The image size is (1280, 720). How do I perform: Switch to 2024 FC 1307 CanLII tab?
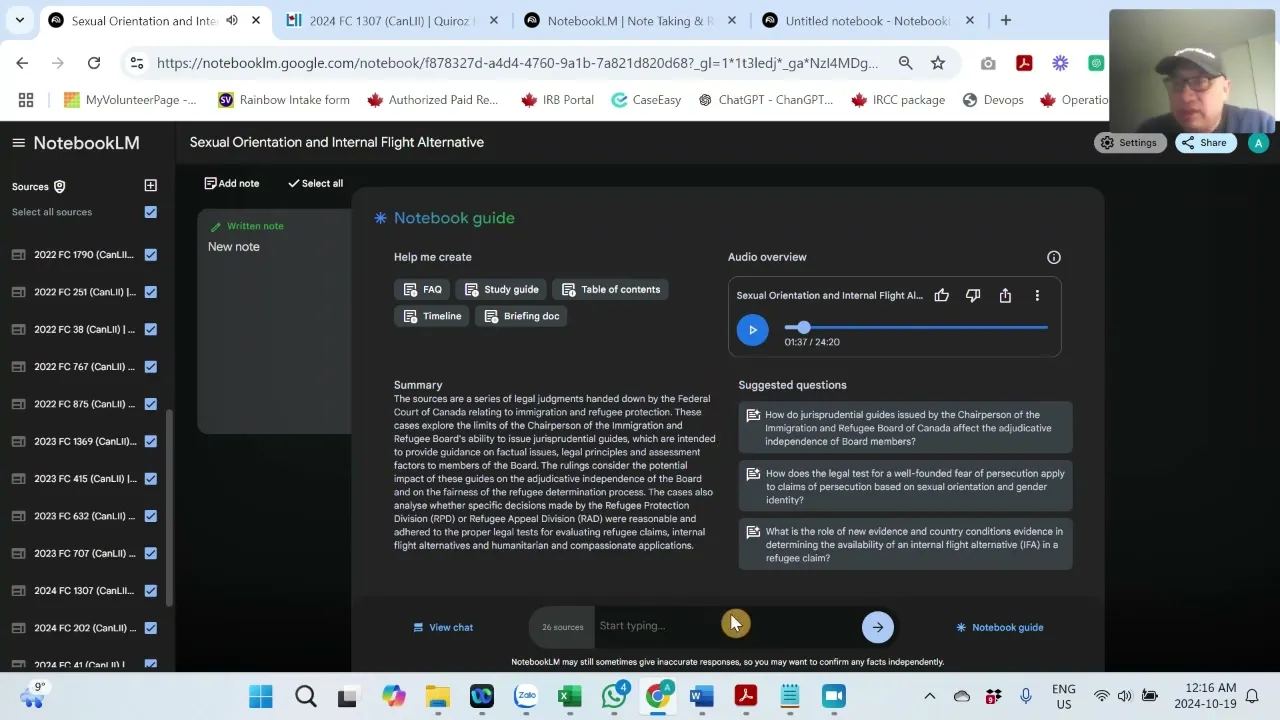click(x=392, y=20)
